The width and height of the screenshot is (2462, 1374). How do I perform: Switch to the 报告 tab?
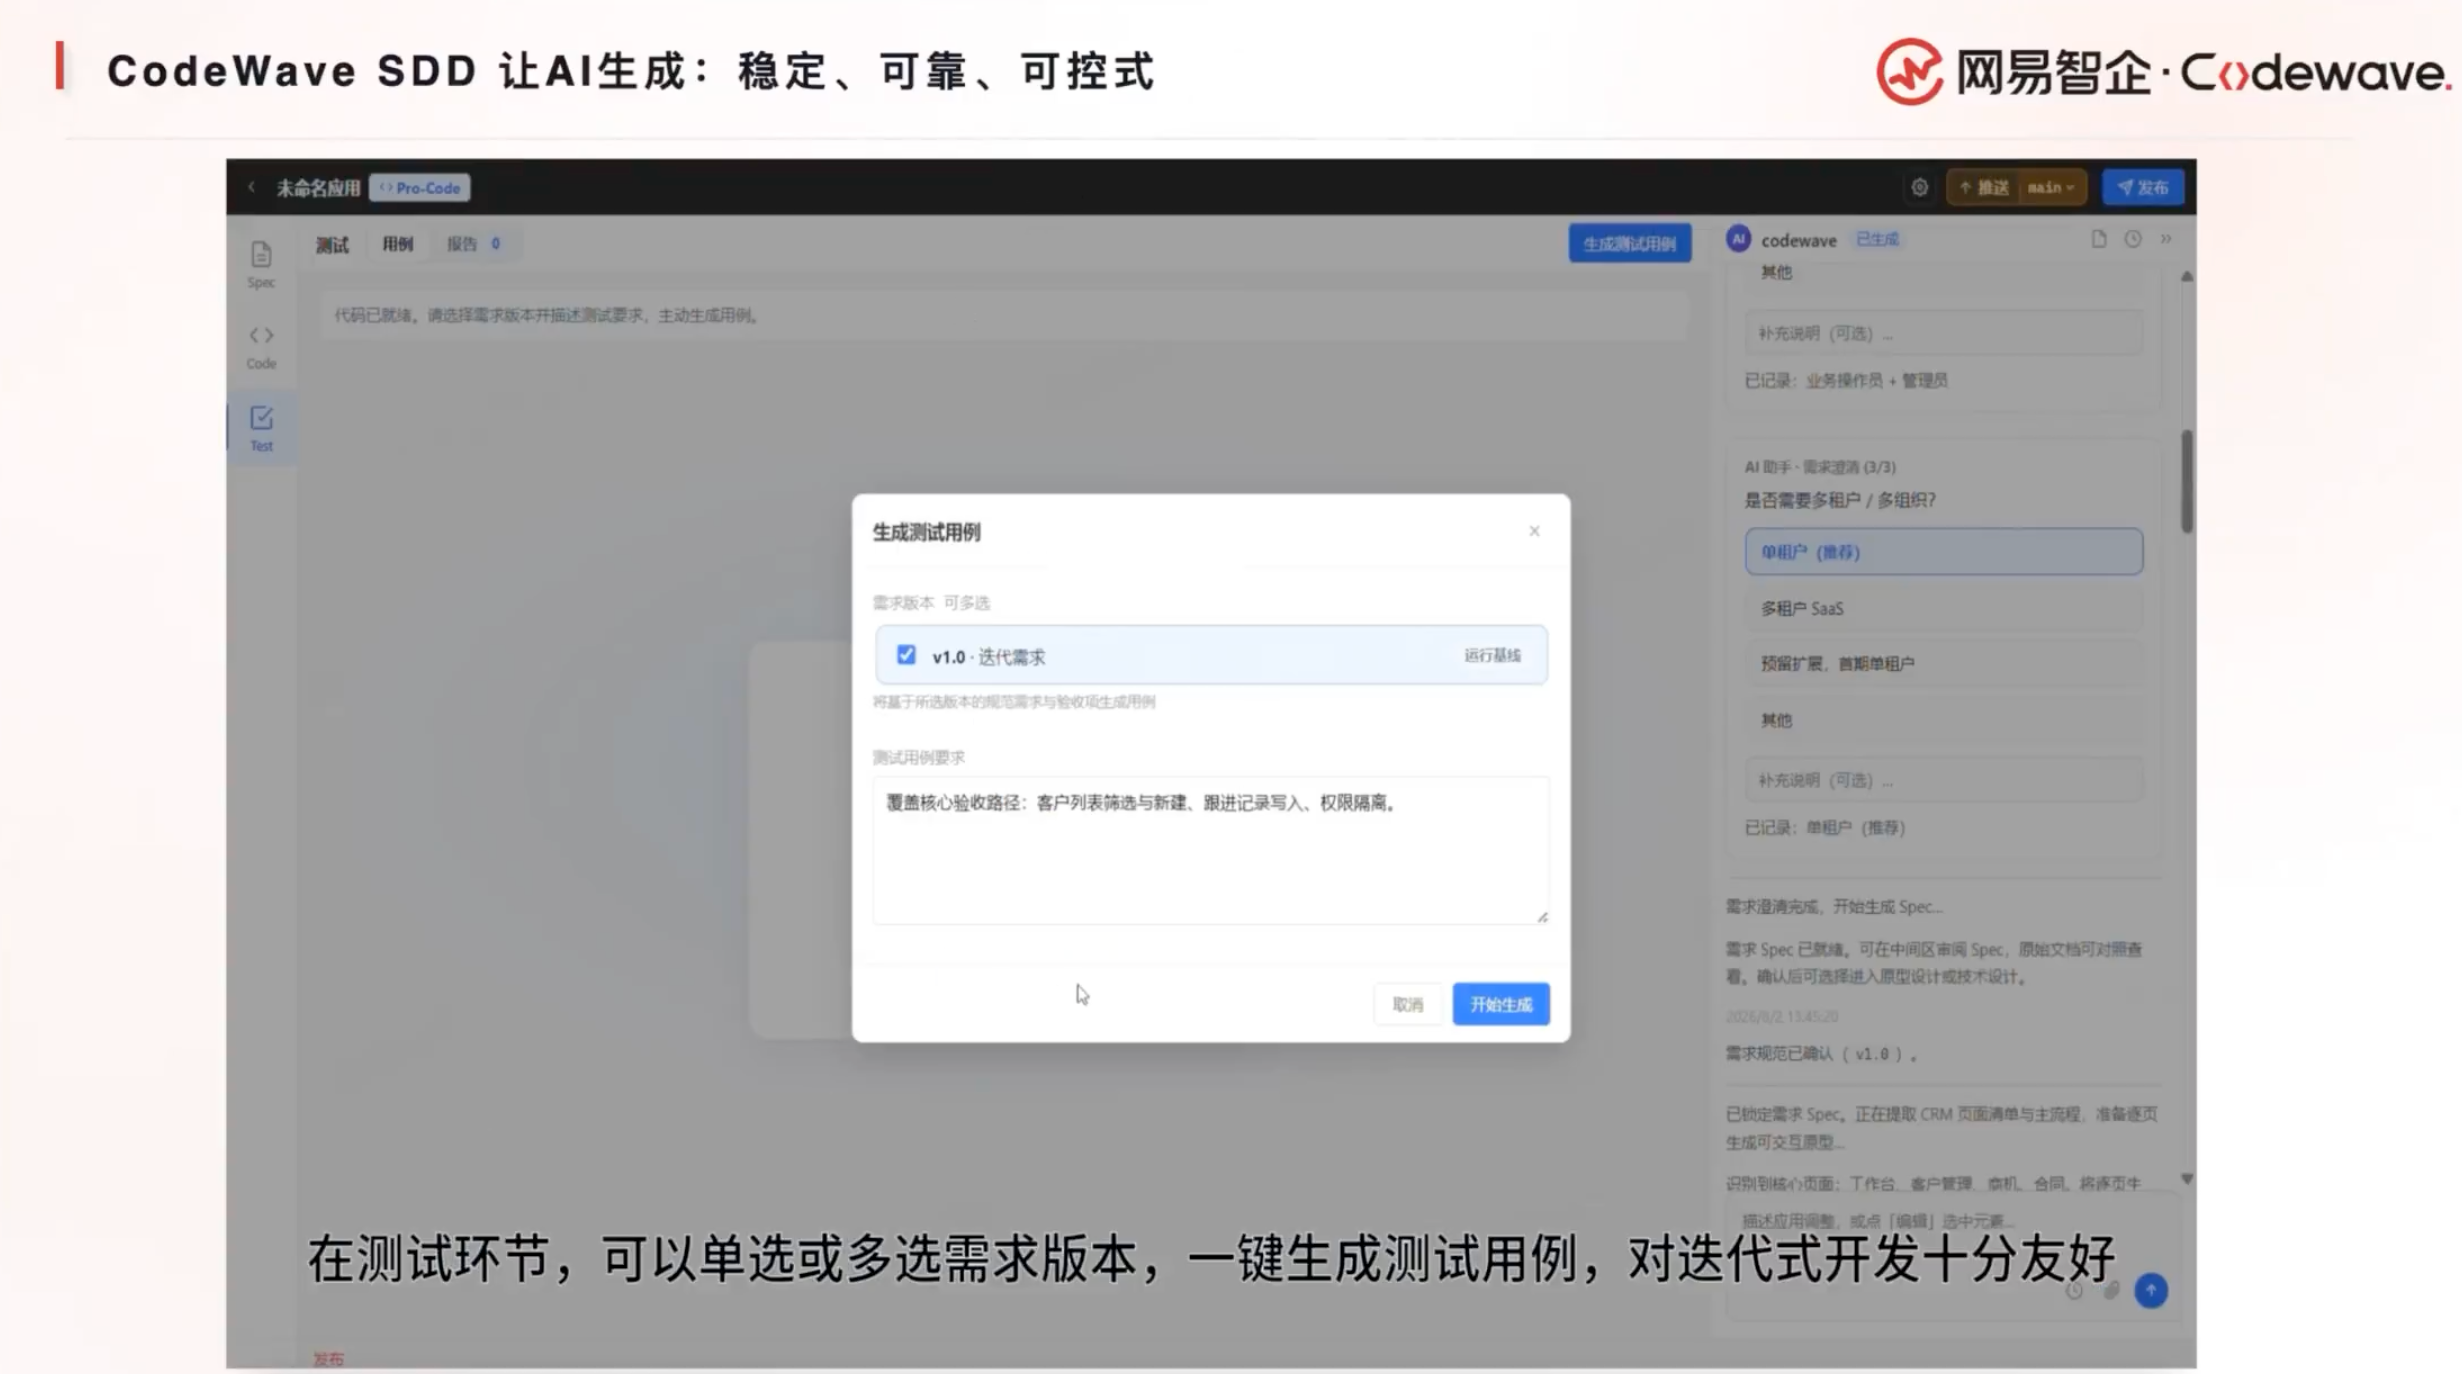coord(473,244)
